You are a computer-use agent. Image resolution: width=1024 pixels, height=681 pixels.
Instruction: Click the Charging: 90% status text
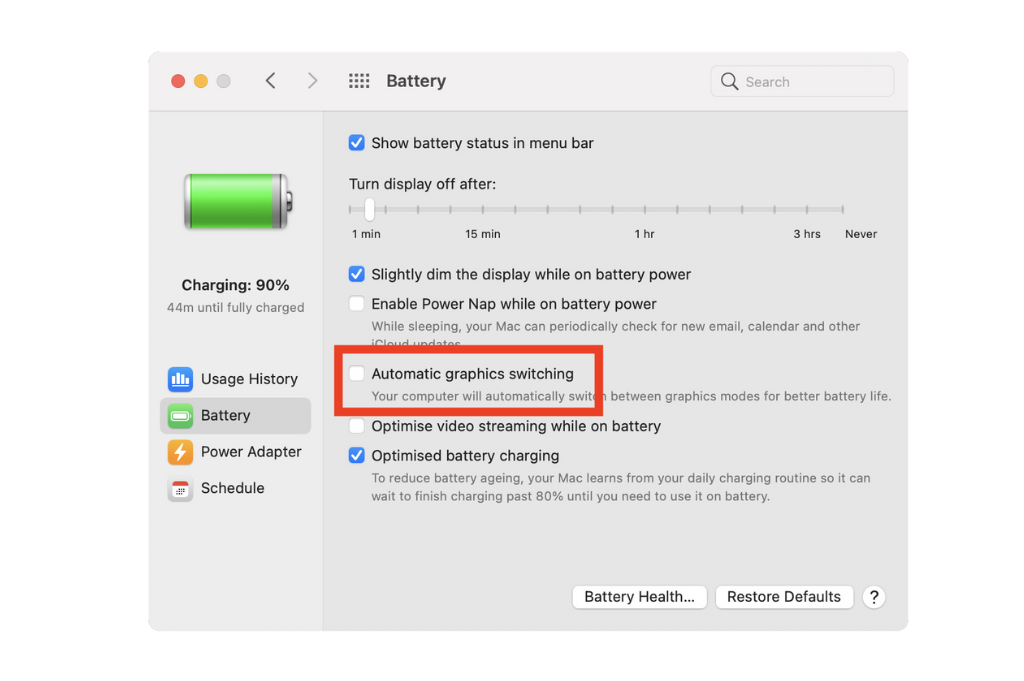pyautogui.click(x=235, y=285)
